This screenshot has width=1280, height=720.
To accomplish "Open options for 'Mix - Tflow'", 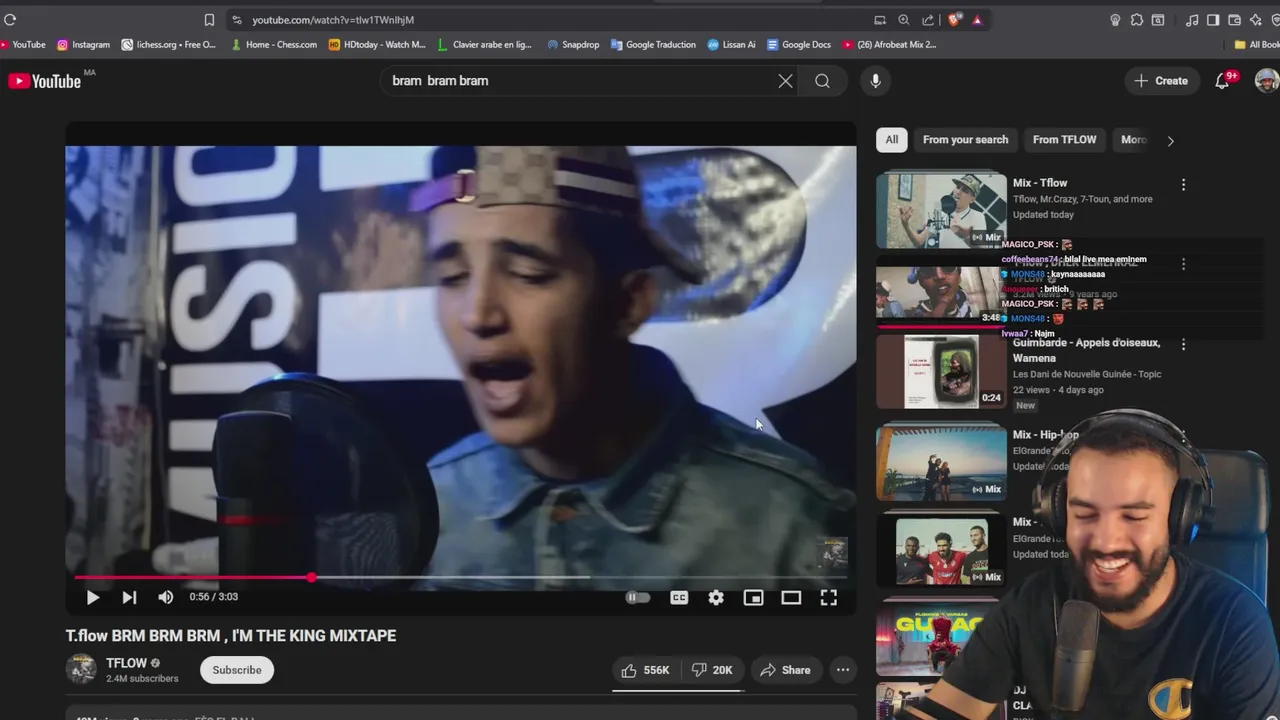I will click(1183, 185).
